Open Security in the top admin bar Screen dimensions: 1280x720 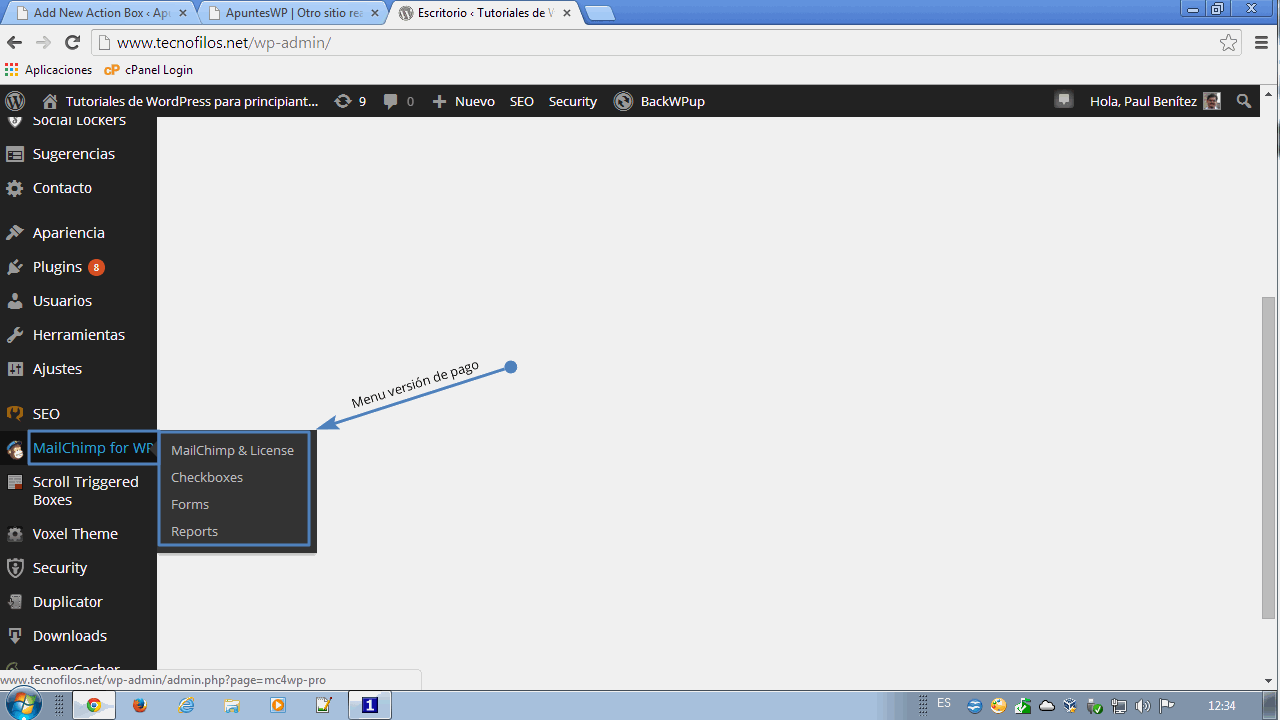pos(572,101)
